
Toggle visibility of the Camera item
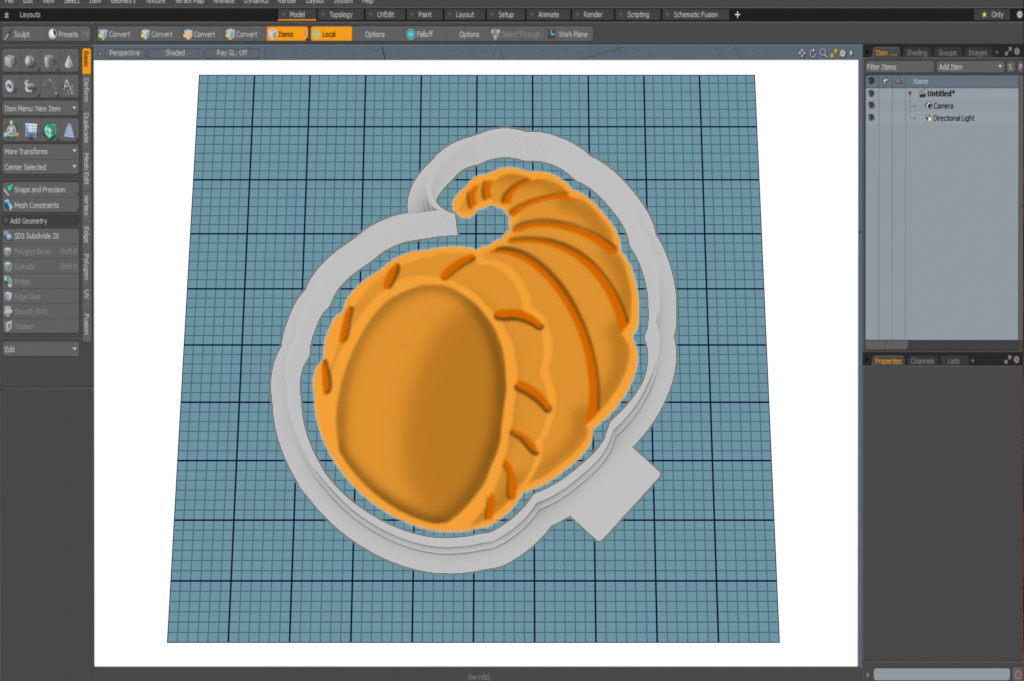[871, 105]
